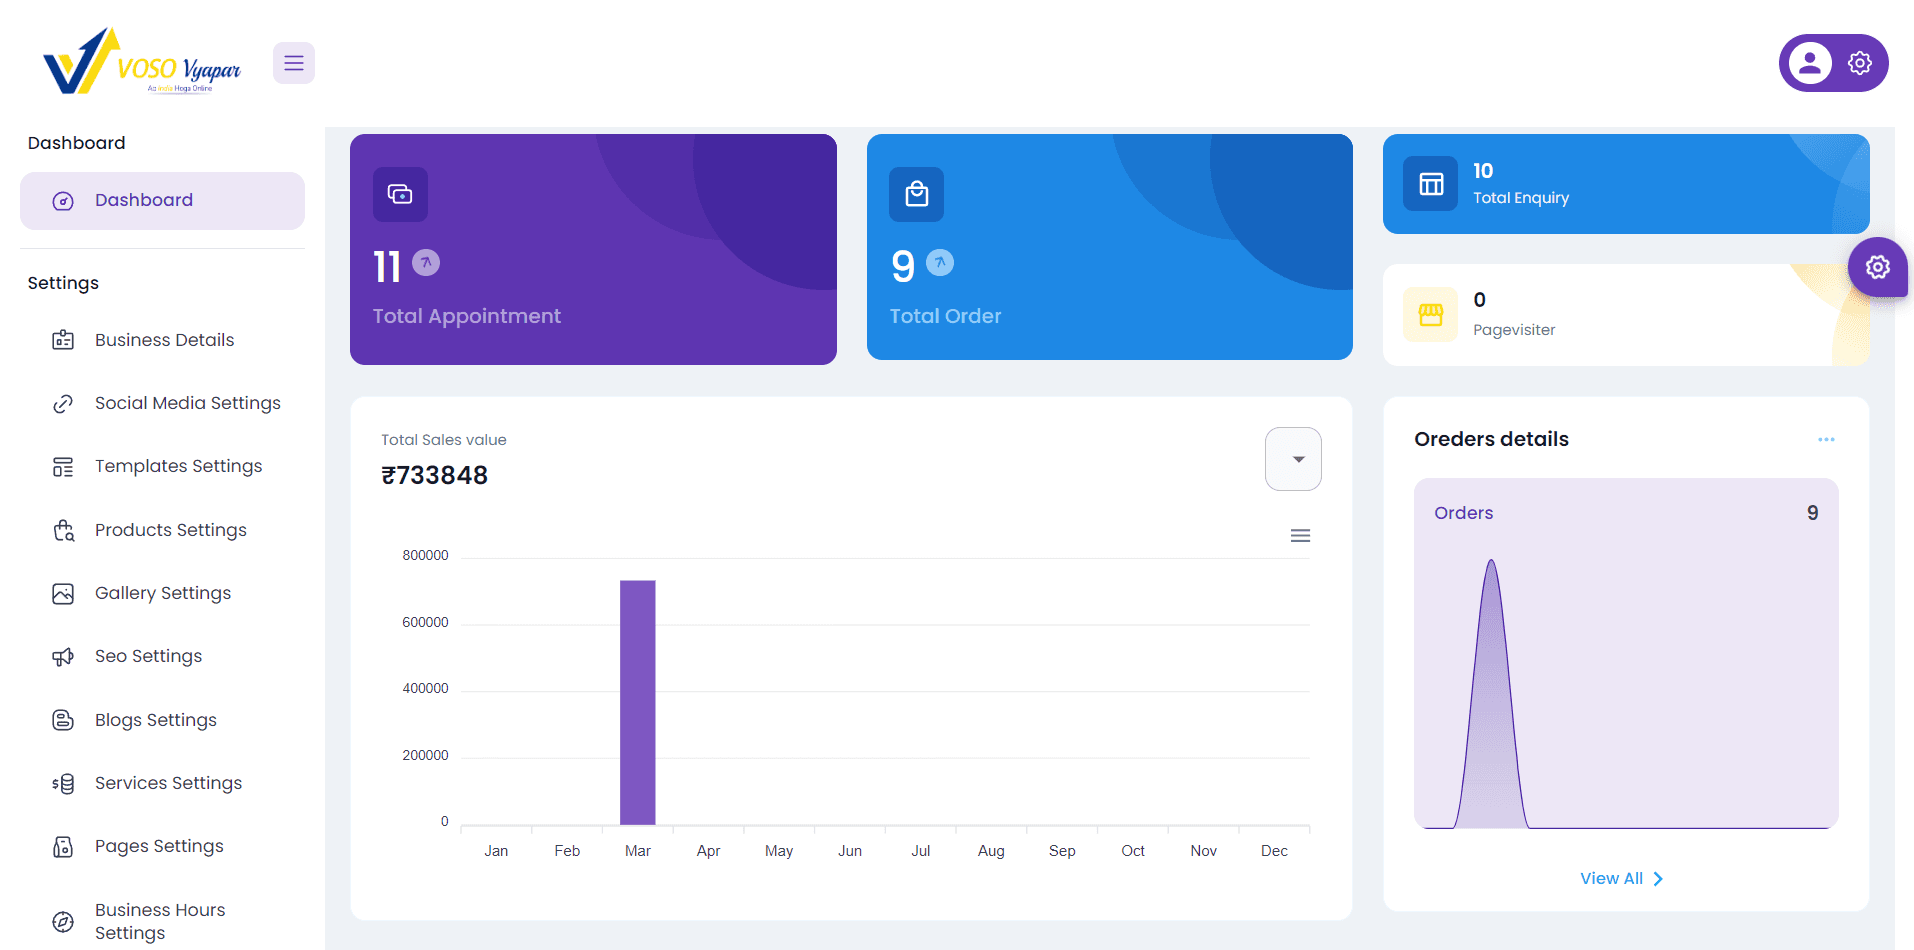Toggle the sidebar hamburger menu
Image resolution: width=1914 pixels, height=950 pixels.
coord(293,63)
